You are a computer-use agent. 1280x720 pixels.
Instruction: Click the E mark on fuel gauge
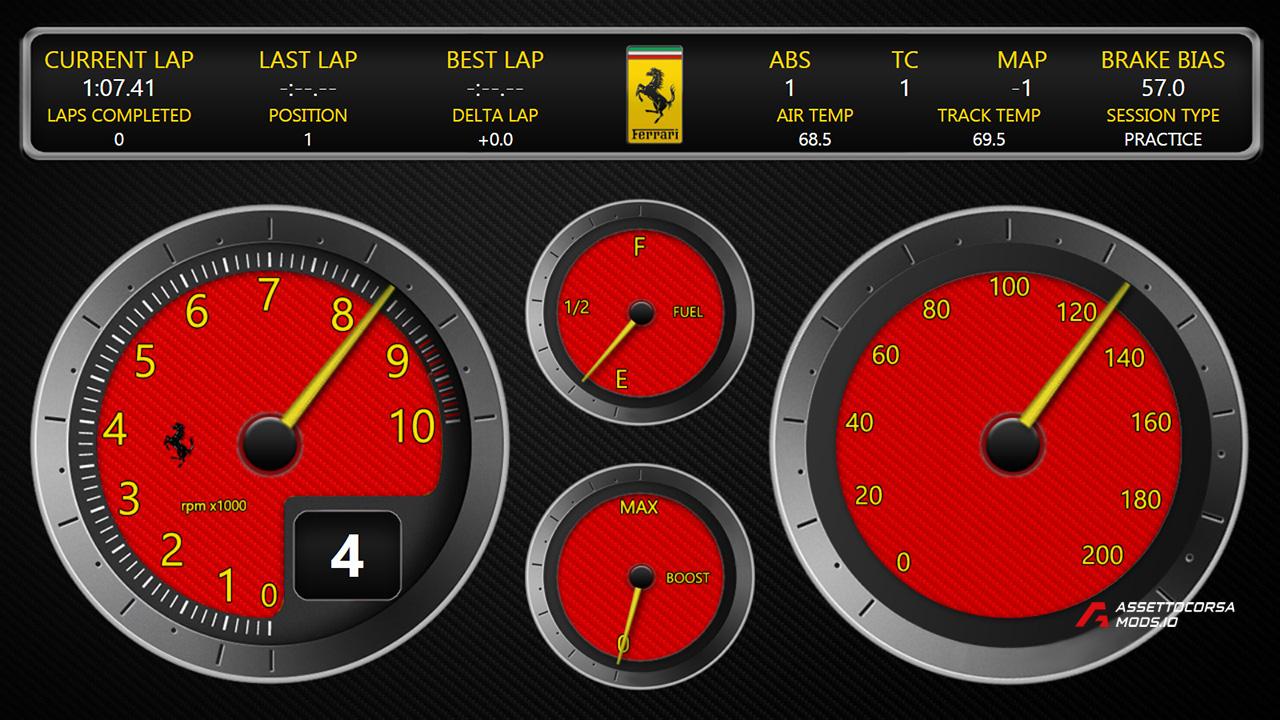pyautogui.click(x=622, y=379)
